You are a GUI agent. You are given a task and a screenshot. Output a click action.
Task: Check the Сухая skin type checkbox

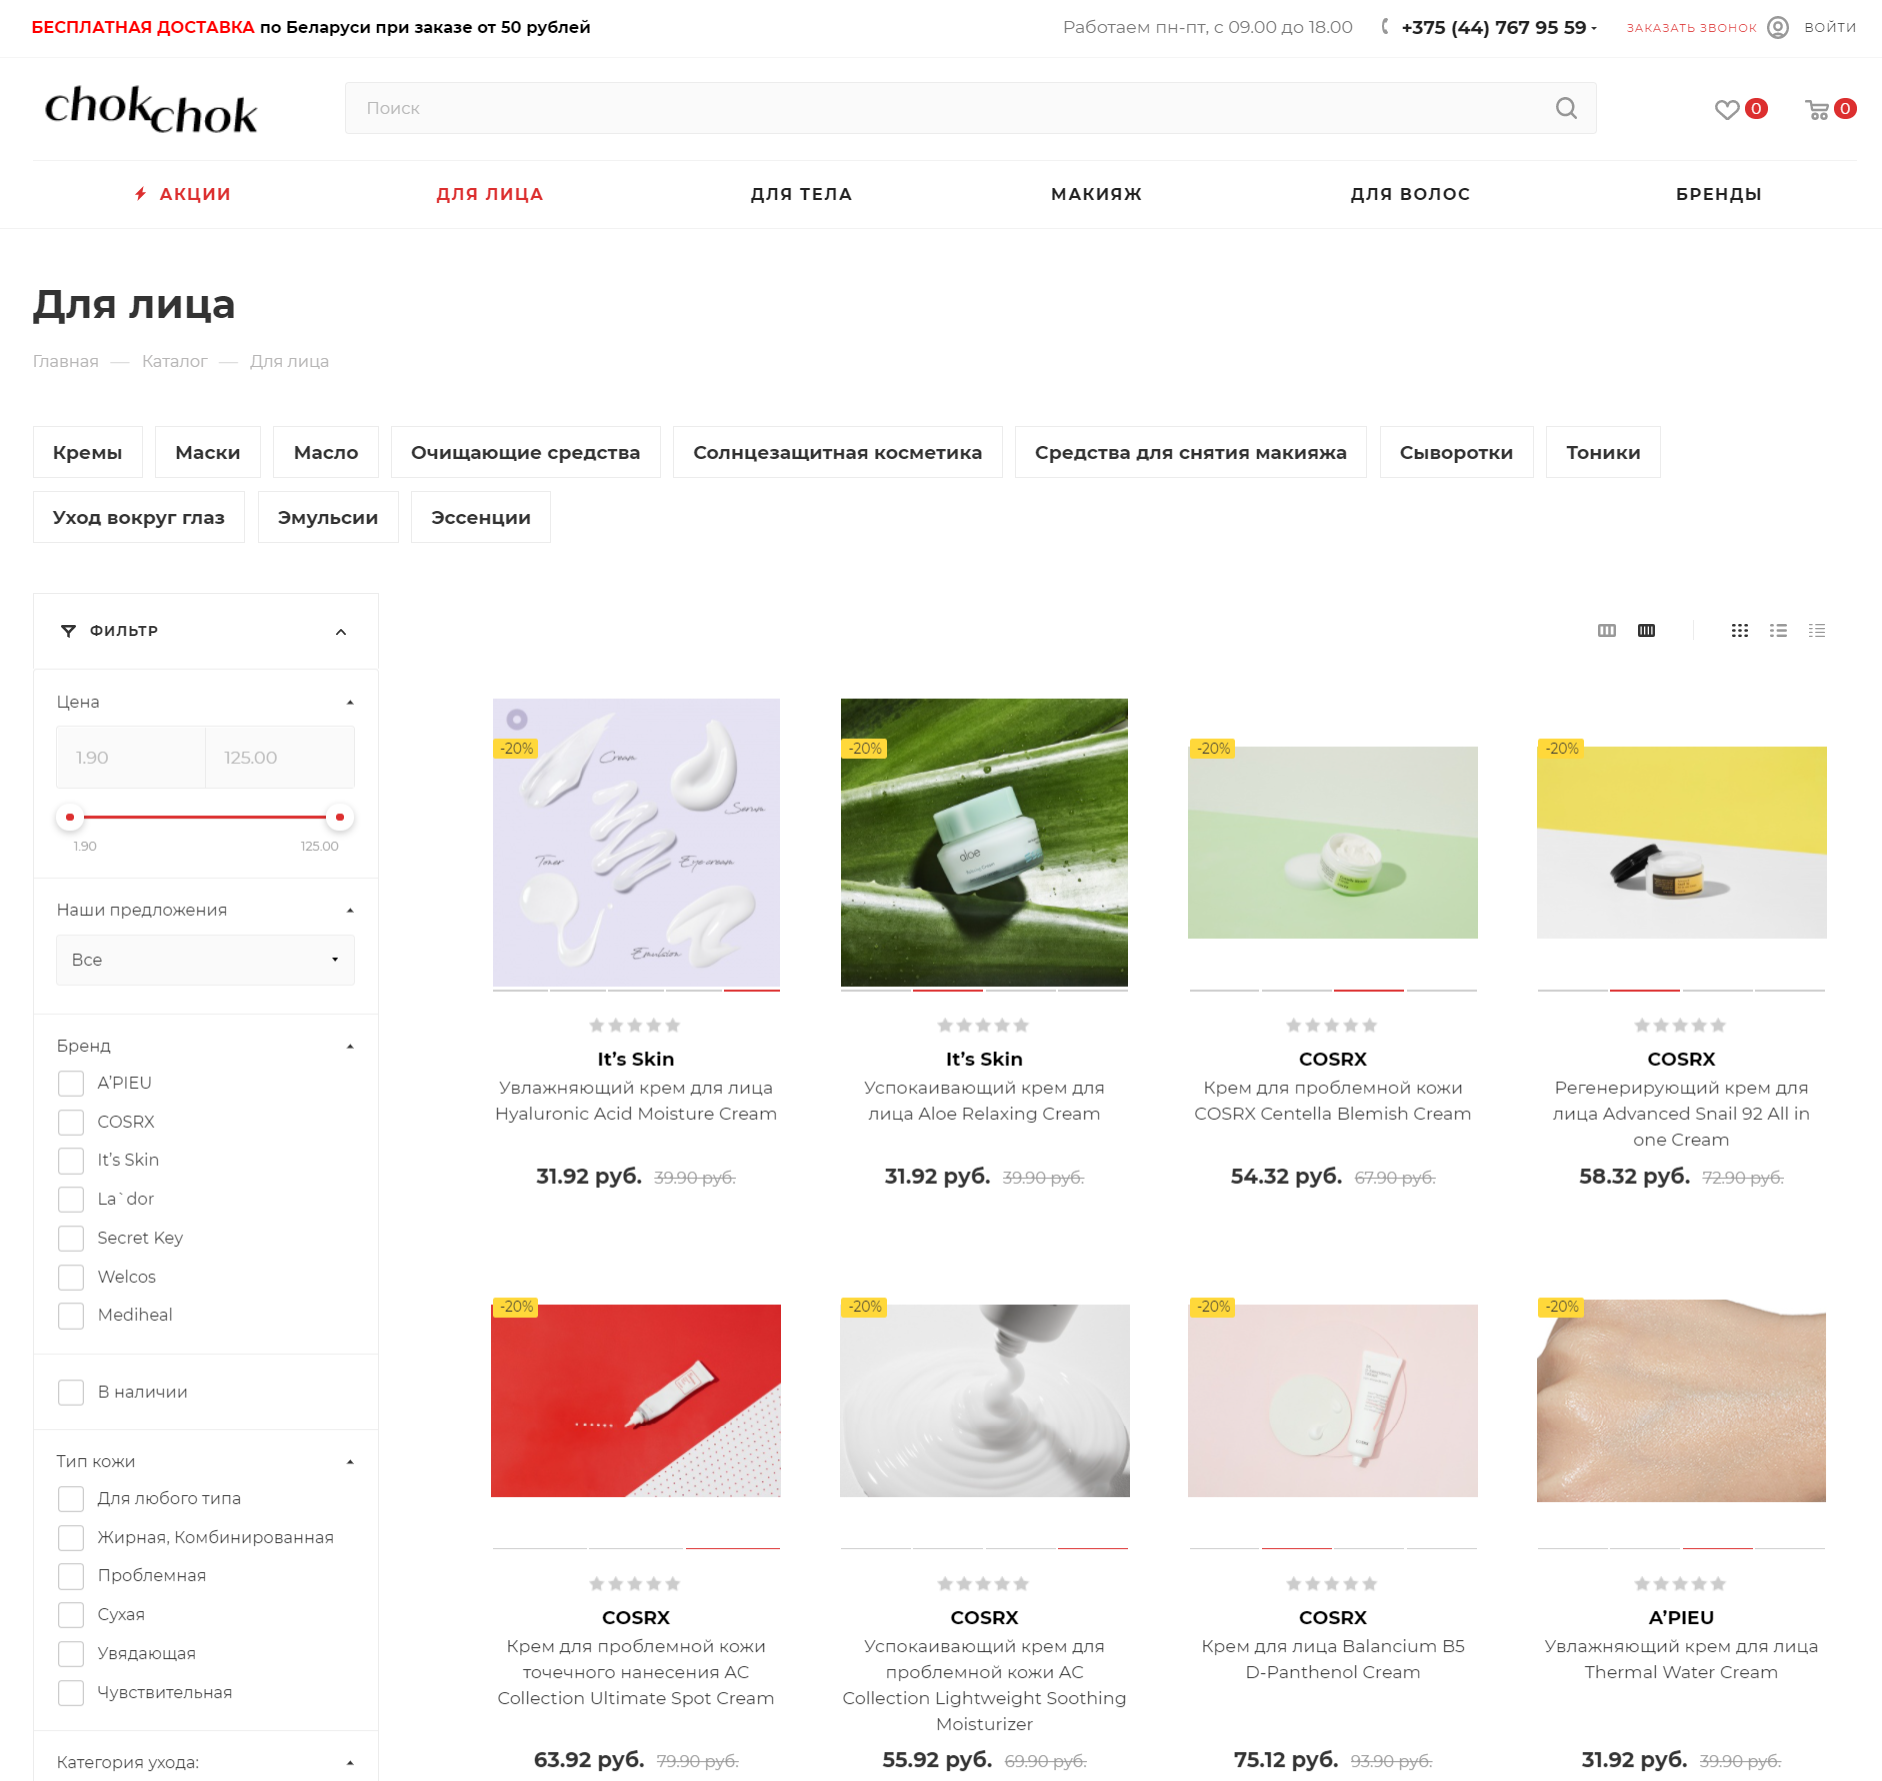[71, 1614]
